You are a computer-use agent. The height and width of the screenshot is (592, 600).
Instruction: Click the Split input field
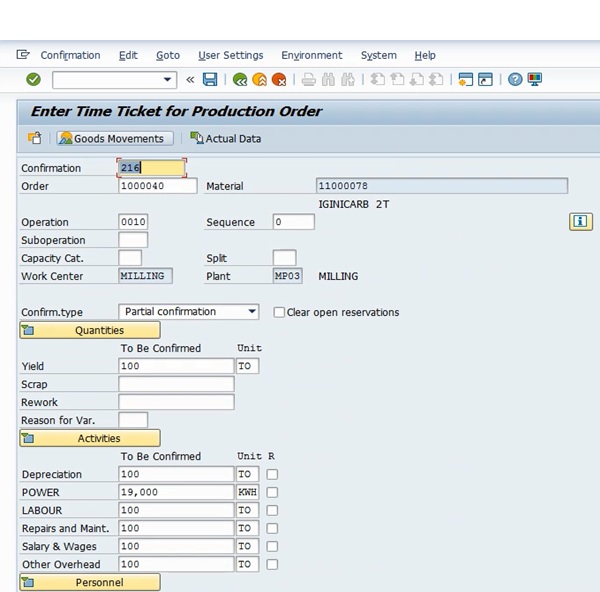284,258
